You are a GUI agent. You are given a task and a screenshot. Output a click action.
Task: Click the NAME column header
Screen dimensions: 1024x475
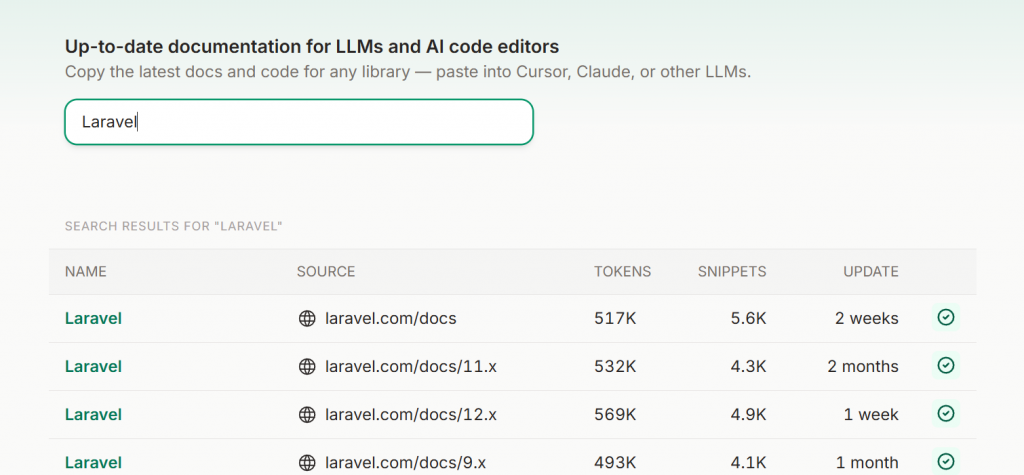coord(86,272)
